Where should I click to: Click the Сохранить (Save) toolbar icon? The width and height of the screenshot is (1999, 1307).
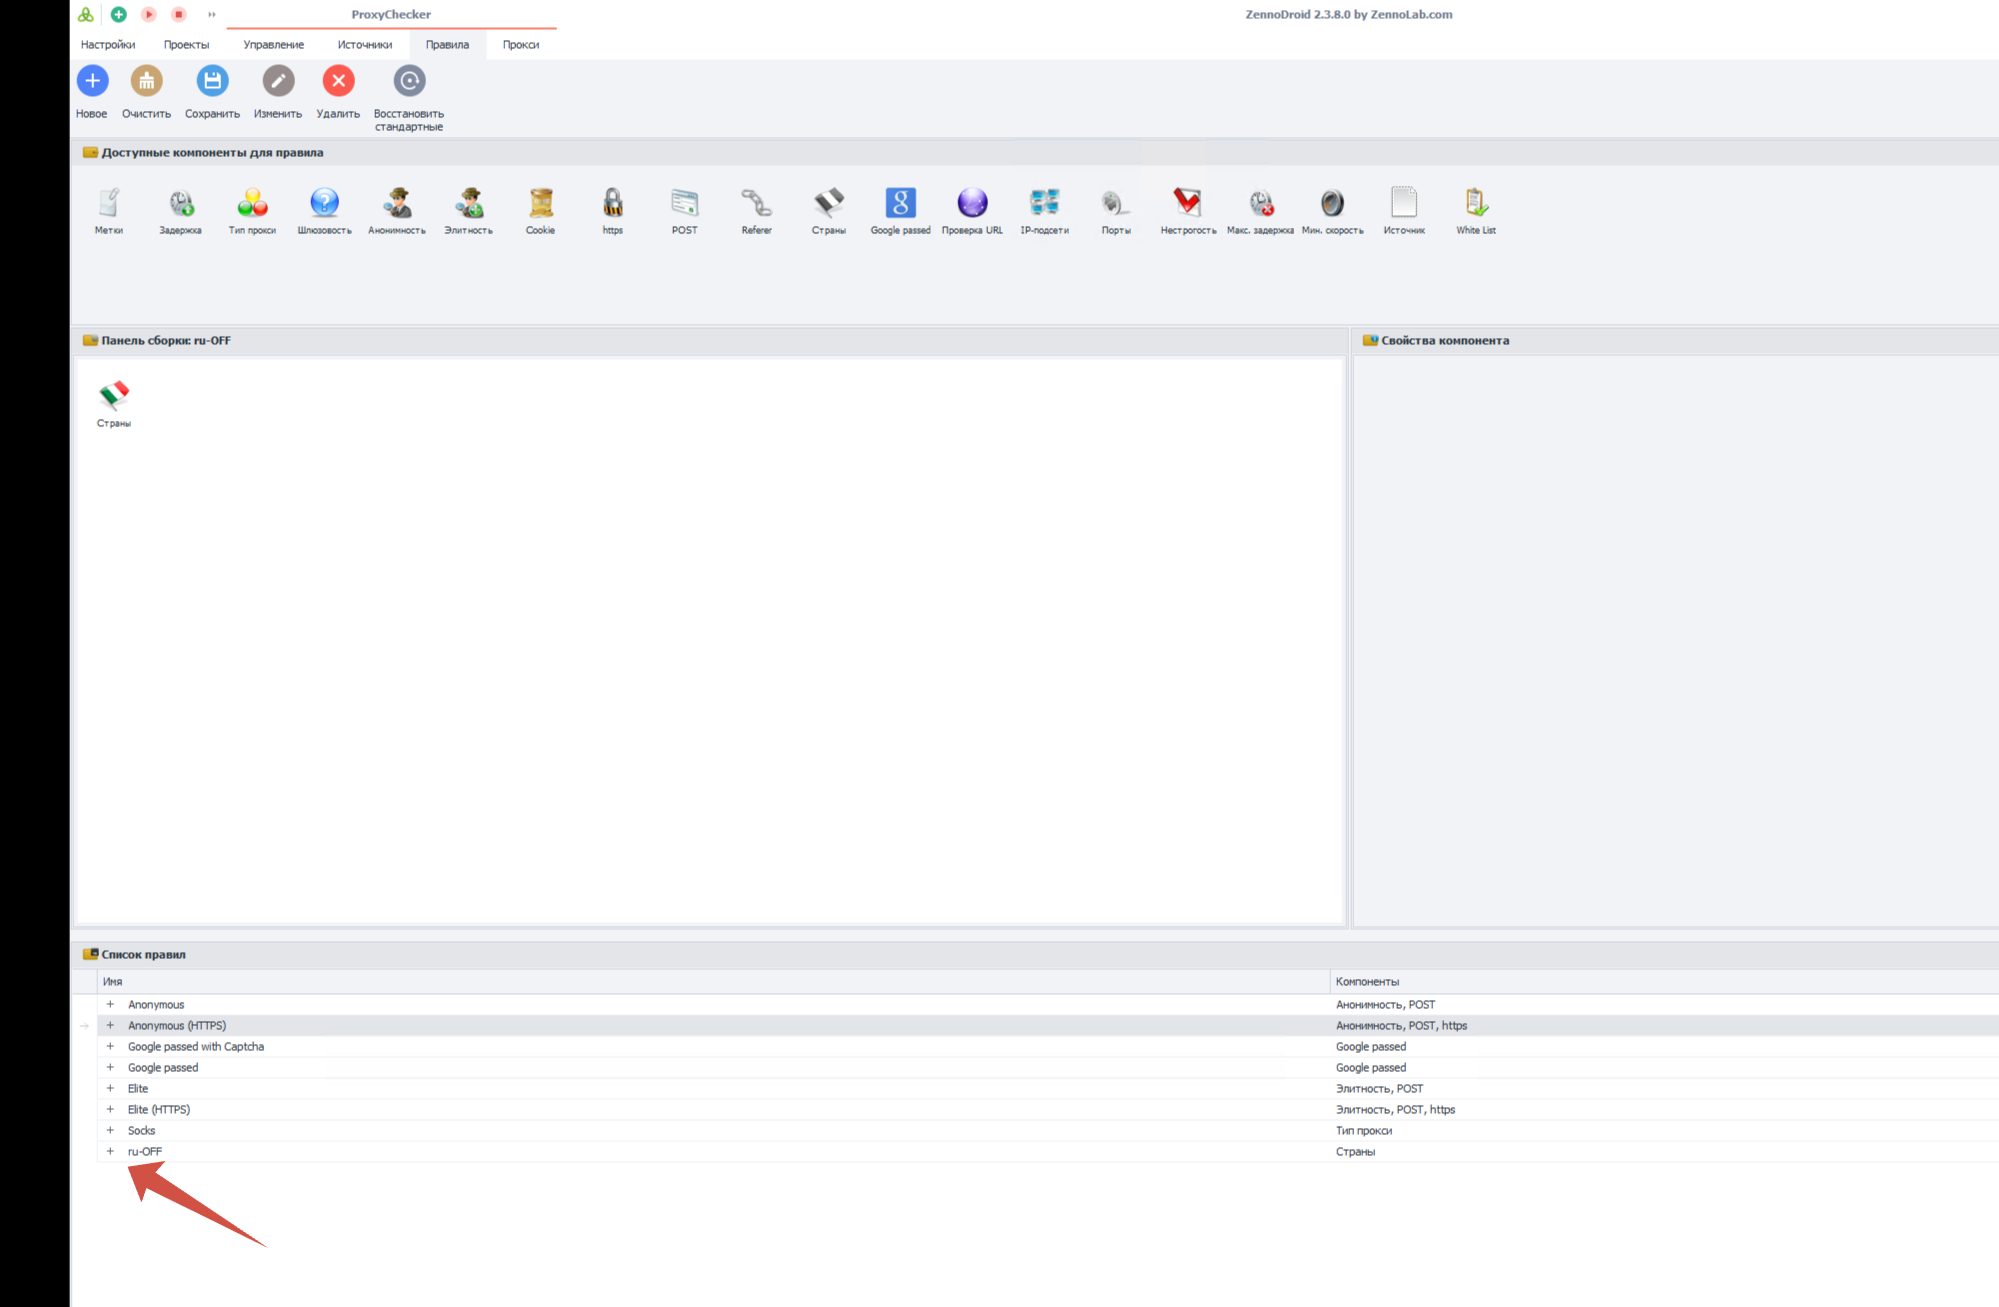tap(212, 82)
